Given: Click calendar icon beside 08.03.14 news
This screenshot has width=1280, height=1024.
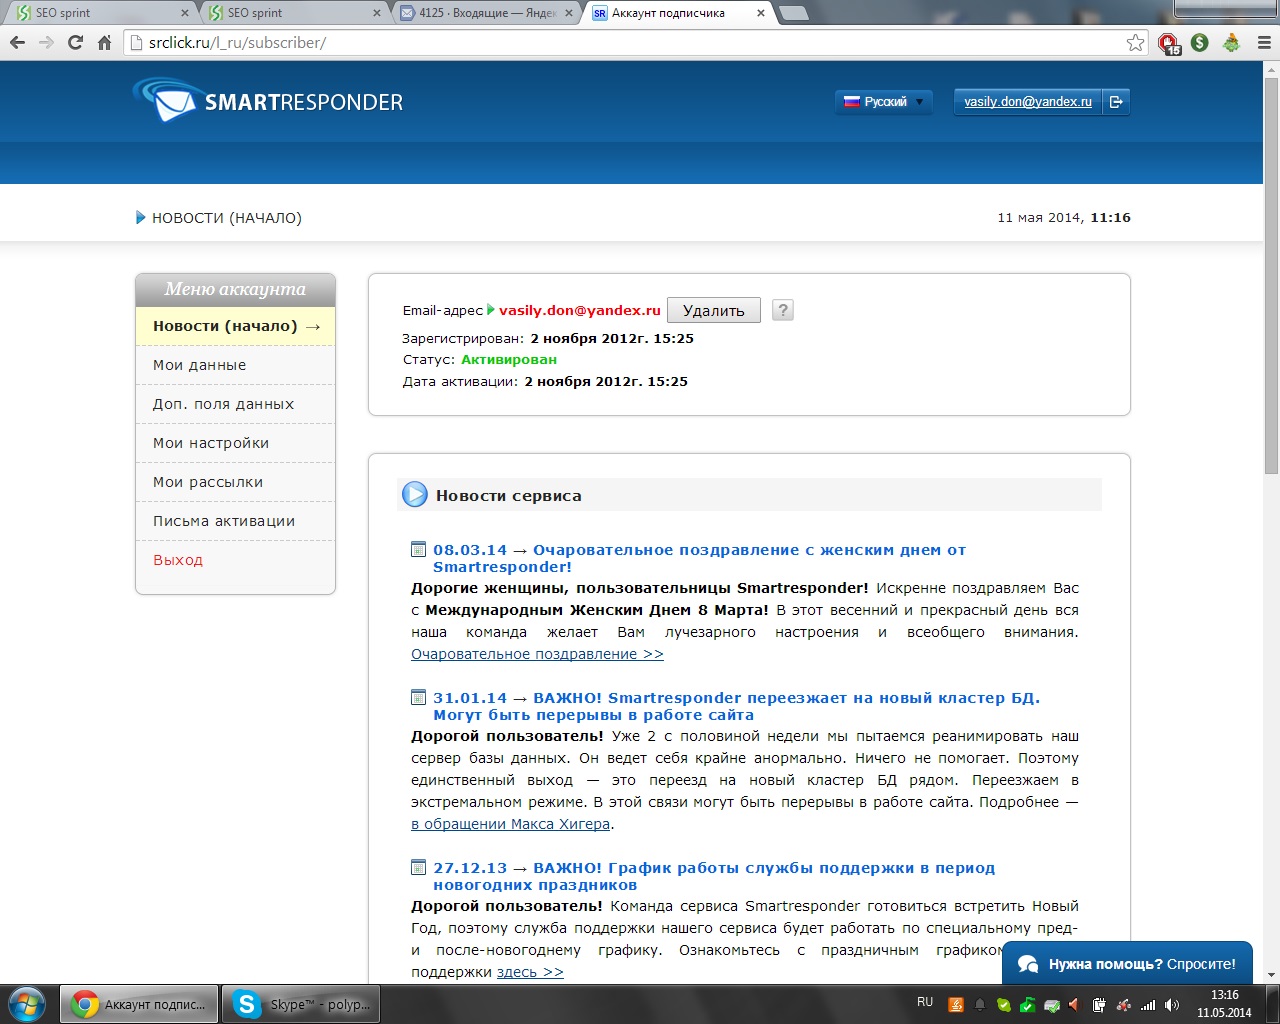Looking at the screenshot, I should (419, 549).
